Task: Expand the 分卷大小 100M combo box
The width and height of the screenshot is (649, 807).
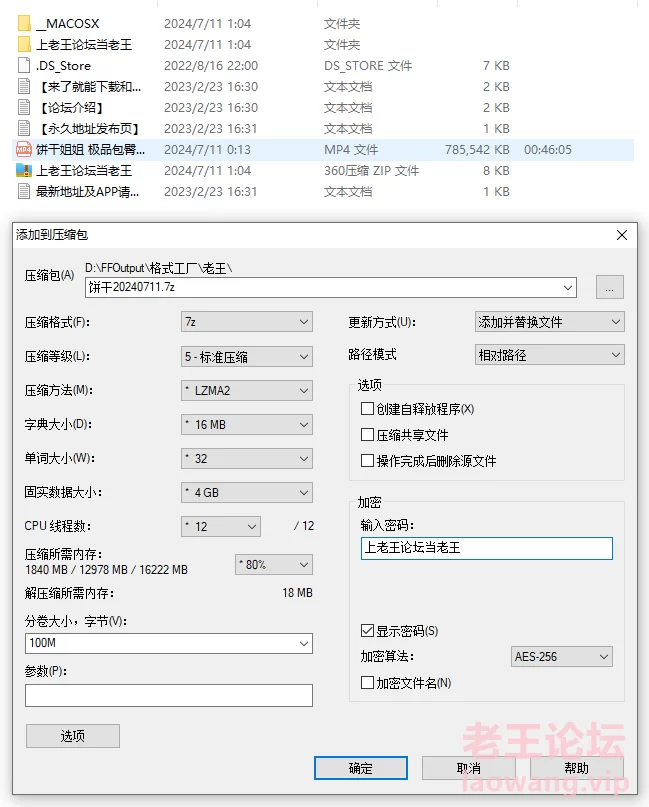Action: click(x=304, y=643)
